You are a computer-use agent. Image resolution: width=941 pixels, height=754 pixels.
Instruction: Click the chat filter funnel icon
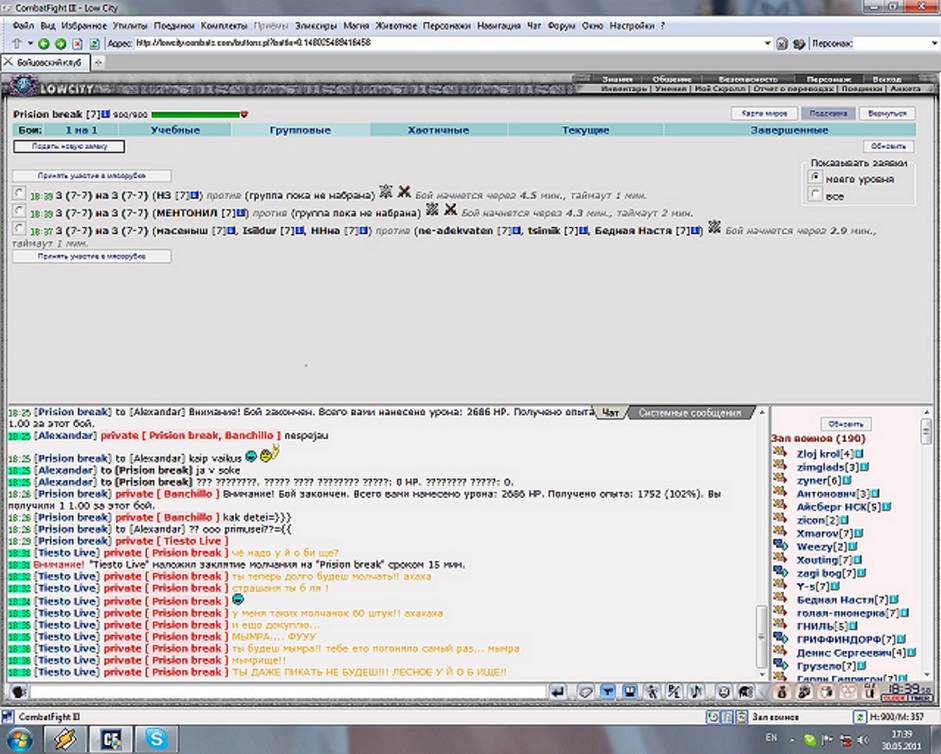click(608, 692)
